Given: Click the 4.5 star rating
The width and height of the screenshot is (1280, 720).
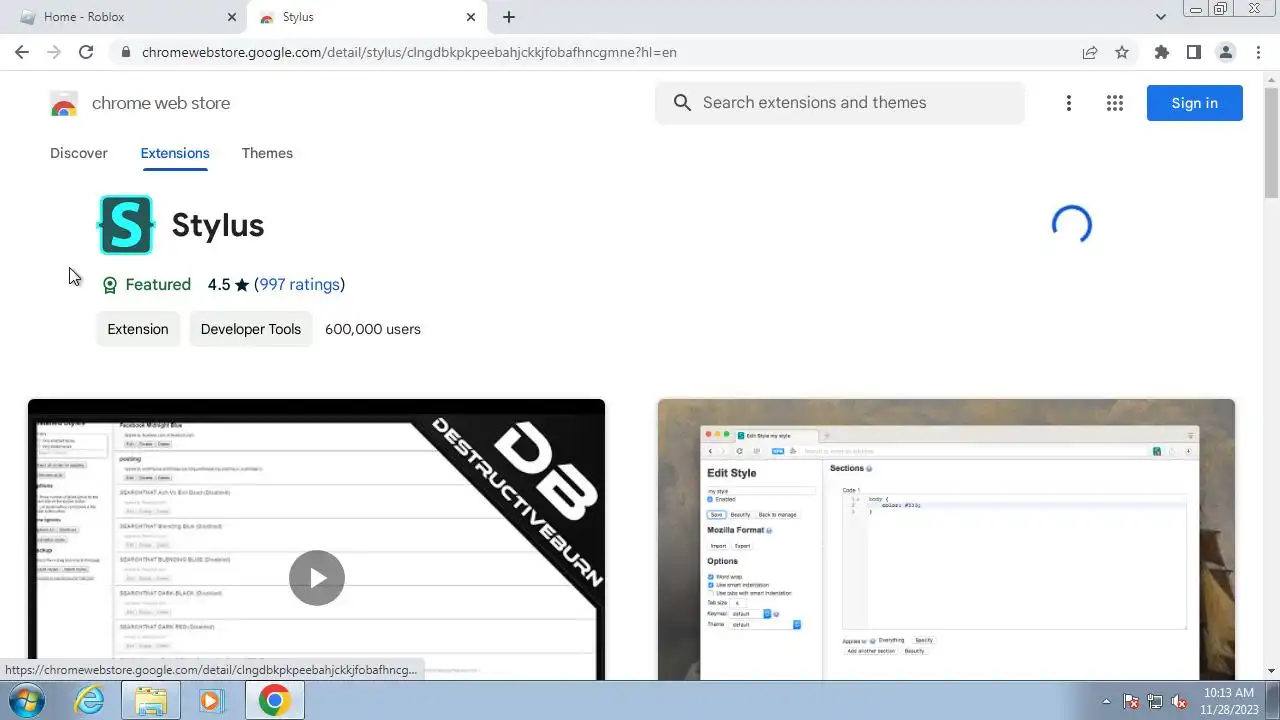Looking at the screenshot, I should tap(228, 284).
